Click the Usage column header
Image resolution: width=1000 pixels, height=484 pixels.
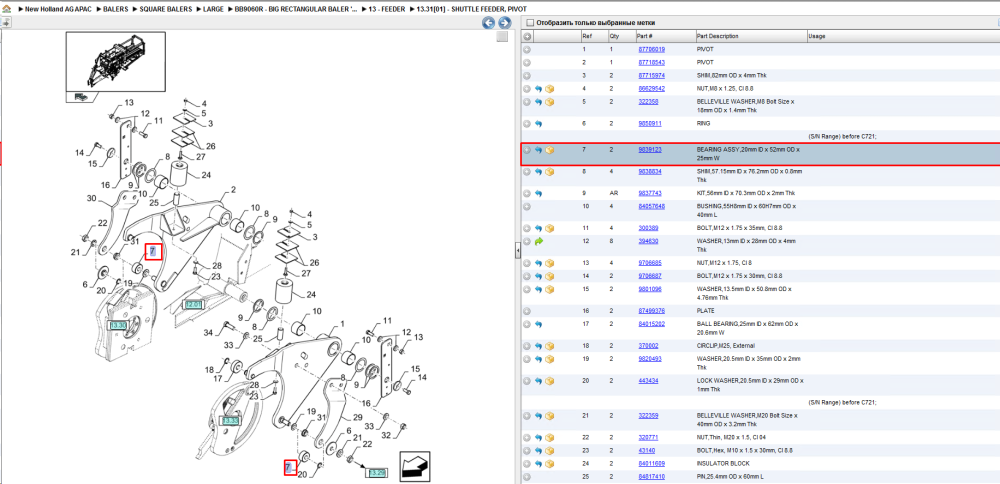click(x=818, y=36)
